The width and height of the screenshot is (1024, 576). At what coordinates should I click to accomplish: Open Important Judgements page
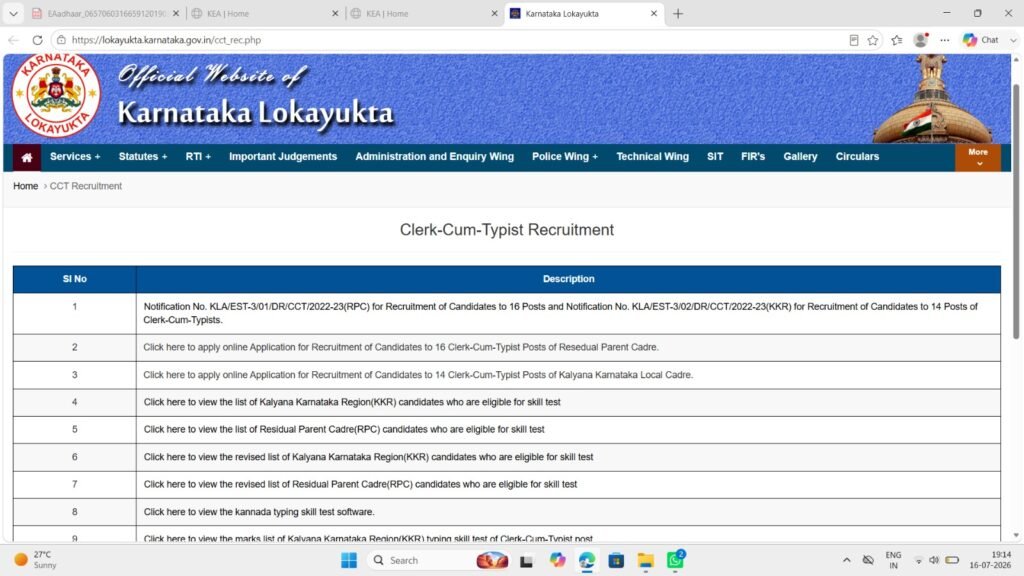283,157
